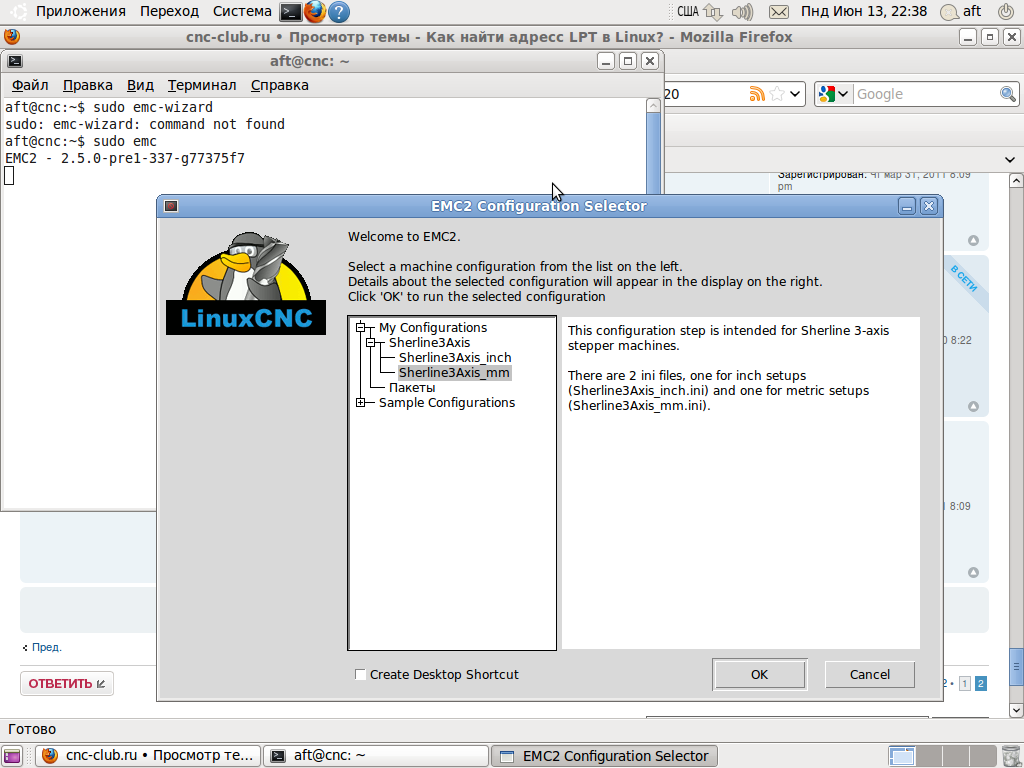Click the show desktop icon in taskbar
The width and height of the screenshot is (1024, 768).
pyautogui.click(x=12, y=756)
